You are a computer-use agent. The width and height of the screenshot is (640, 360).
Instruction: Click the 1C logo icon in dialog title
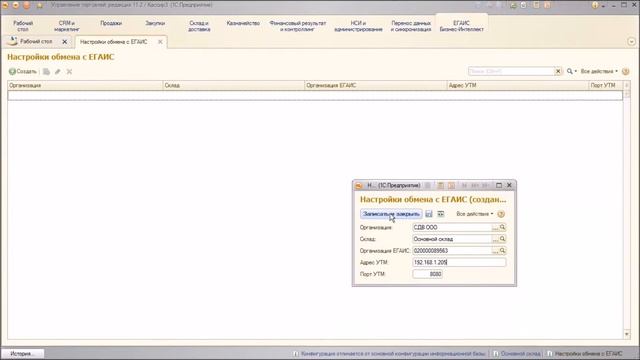[359, 185]
